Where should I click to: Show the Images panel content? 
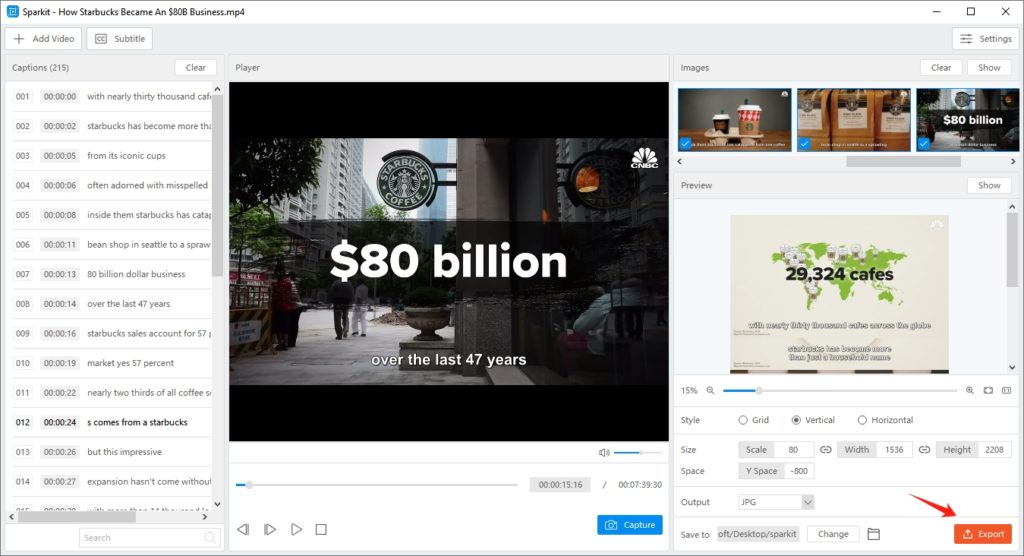click(989, 67)
